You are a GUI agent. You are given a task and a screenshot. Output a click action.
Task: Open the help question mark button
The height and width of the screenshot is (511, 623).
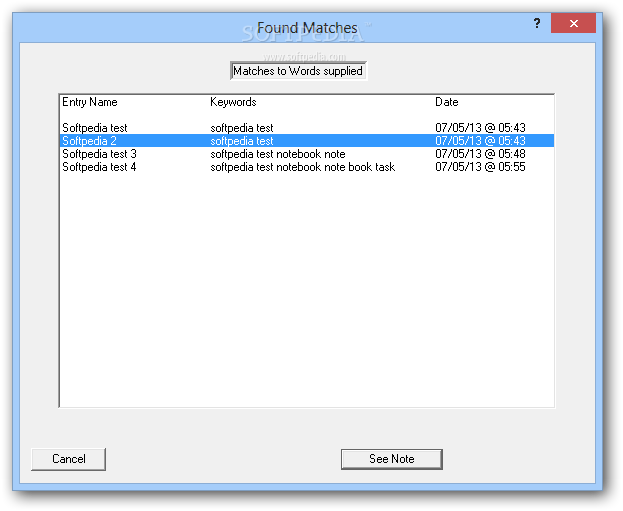pyautogui.click(x=537, y=23)
